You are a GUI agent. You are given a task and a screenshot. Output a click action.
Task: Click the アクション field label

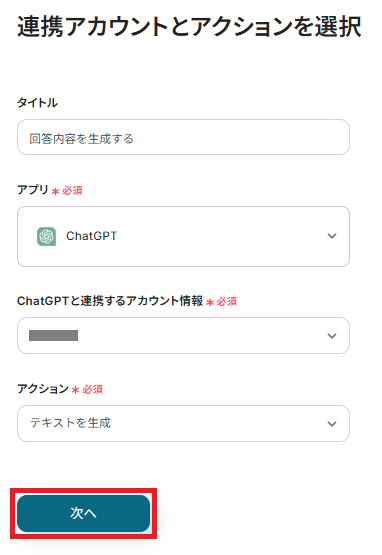[43, 389]
